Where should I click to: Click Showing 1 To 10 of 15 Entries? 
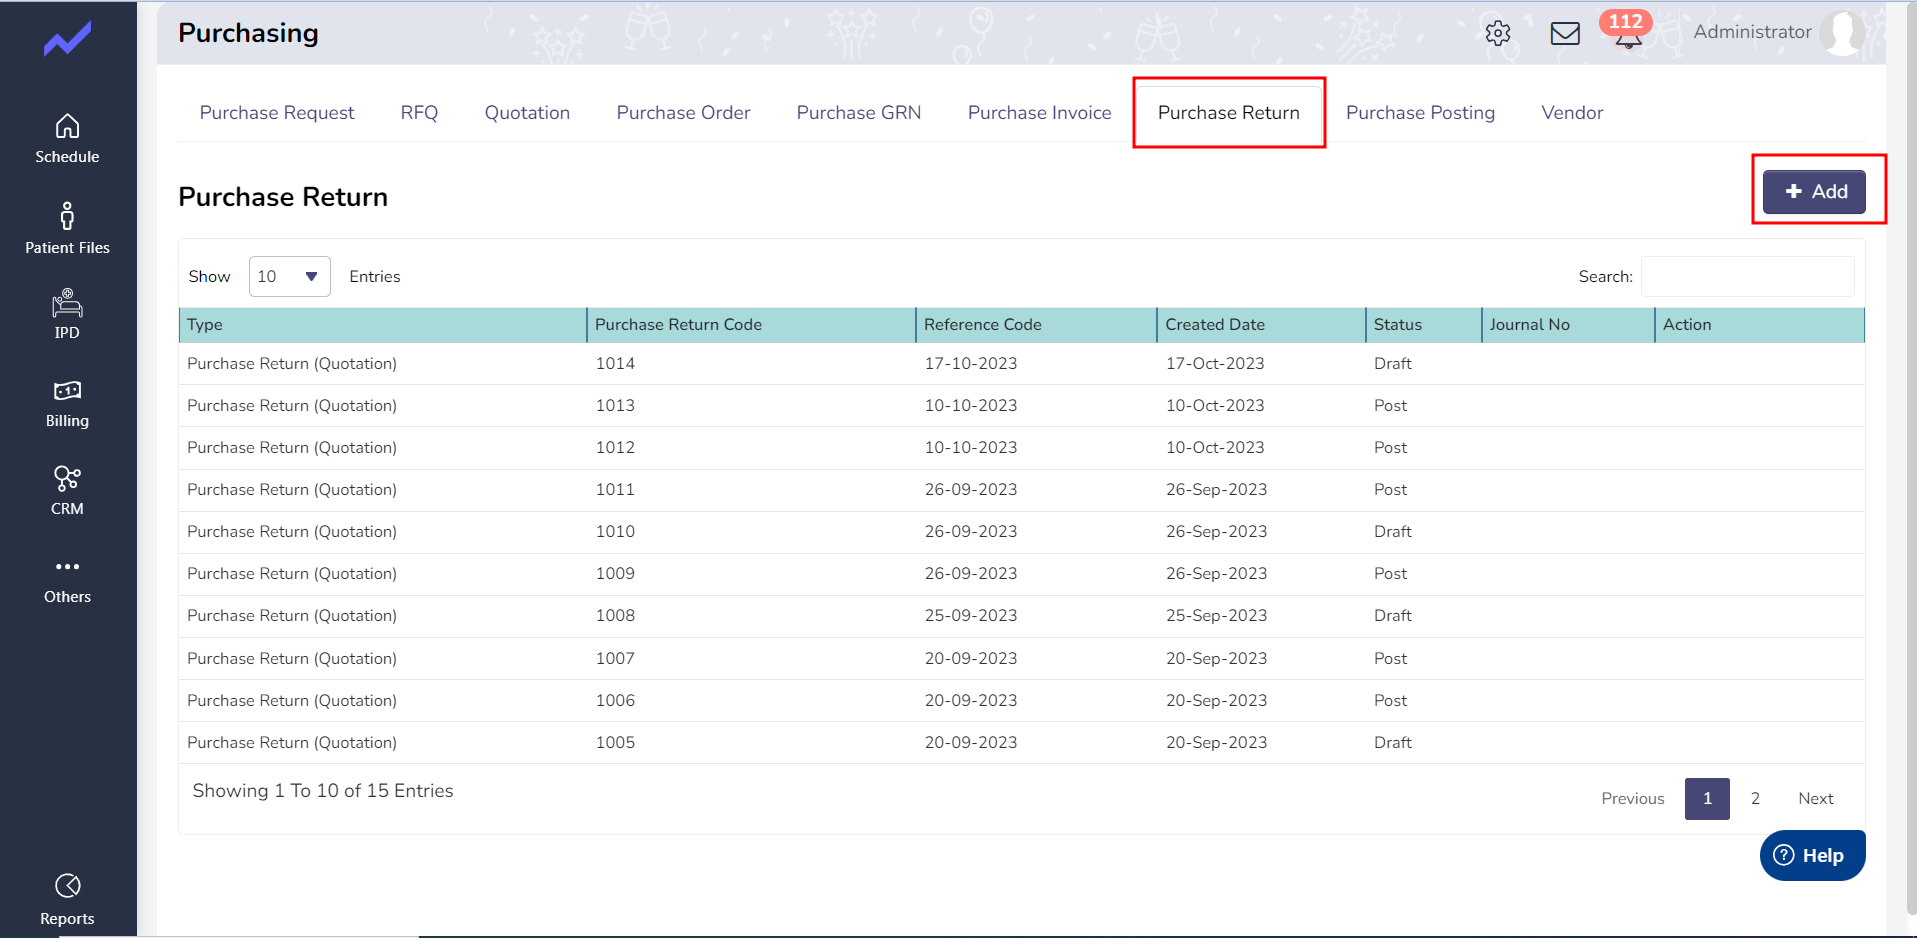(323, 791)
